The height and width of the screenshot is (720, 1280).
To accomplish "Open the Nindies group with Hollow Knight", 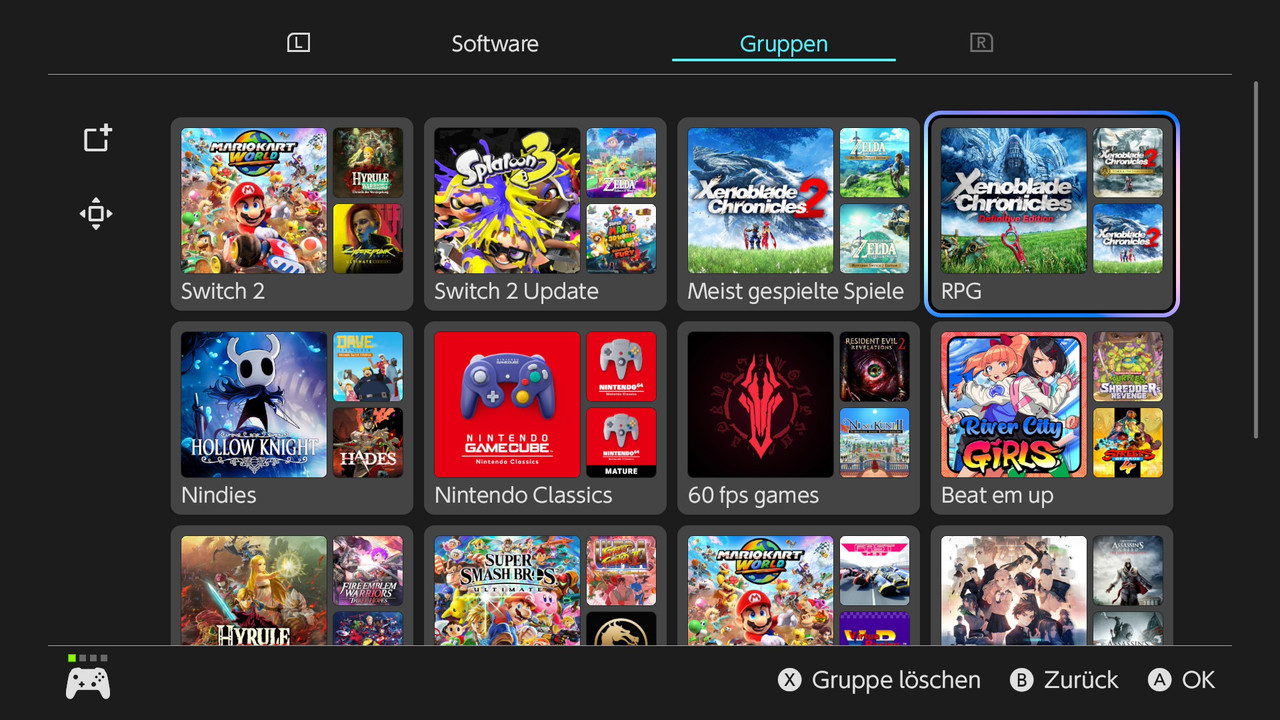I will point(292,418).
